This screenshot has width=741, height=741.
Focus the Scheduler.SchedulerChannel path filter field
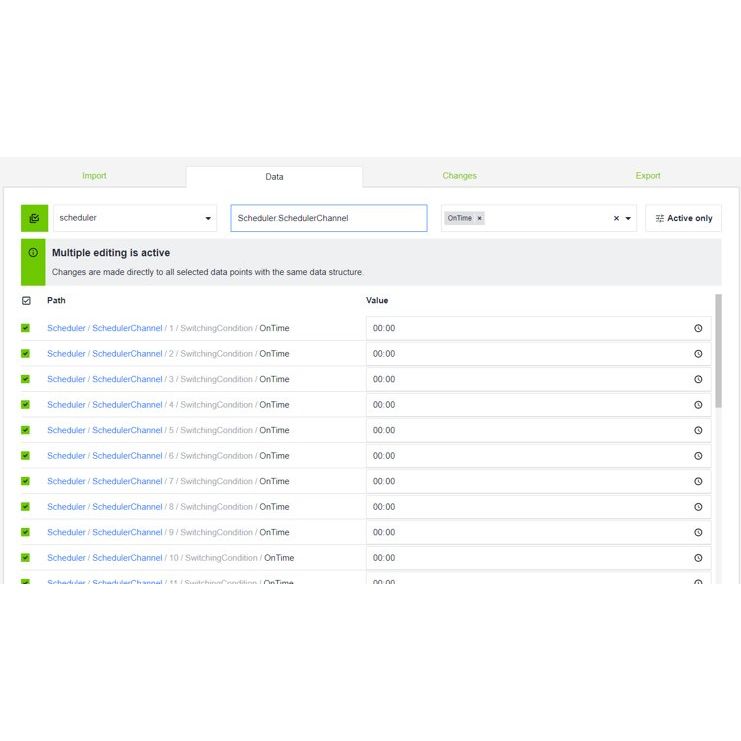329,218
